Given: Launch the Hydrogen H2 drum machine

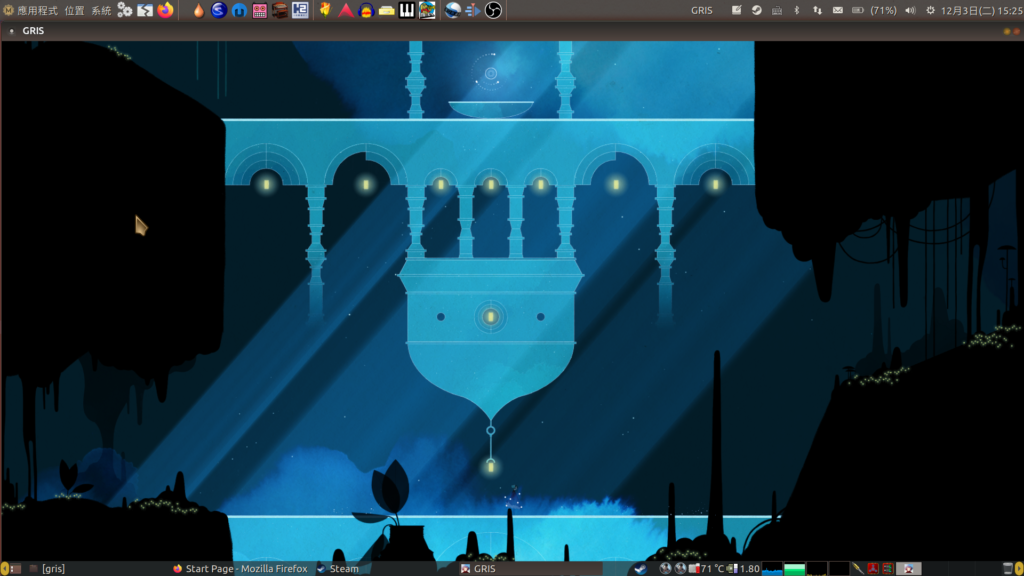Looking at the screenshot, I should coord(300,10).
